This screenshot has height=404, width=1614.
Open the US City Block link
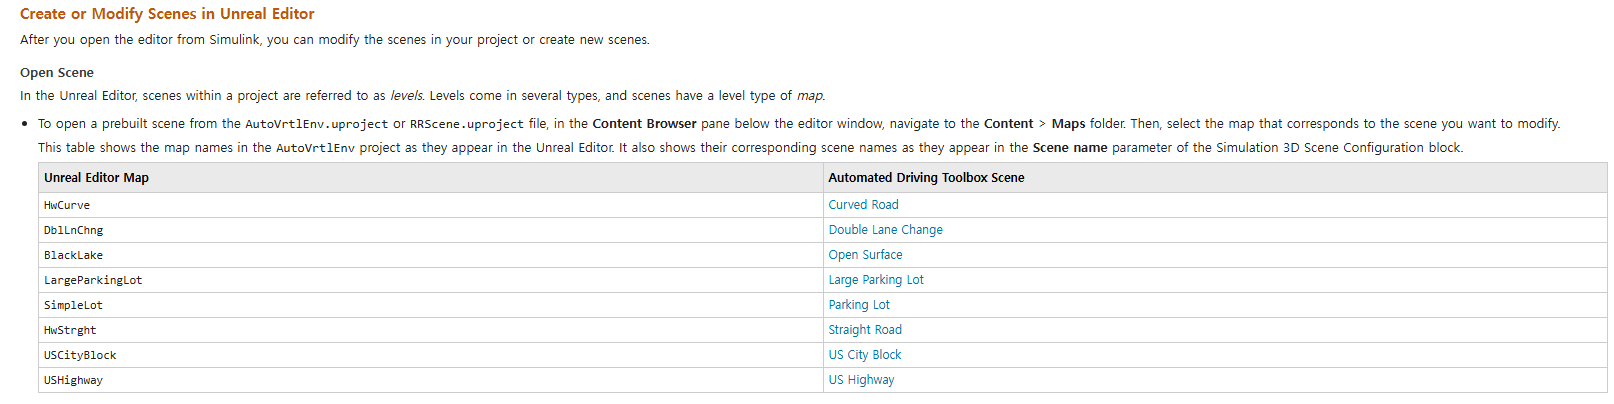(x=865, y=355)
